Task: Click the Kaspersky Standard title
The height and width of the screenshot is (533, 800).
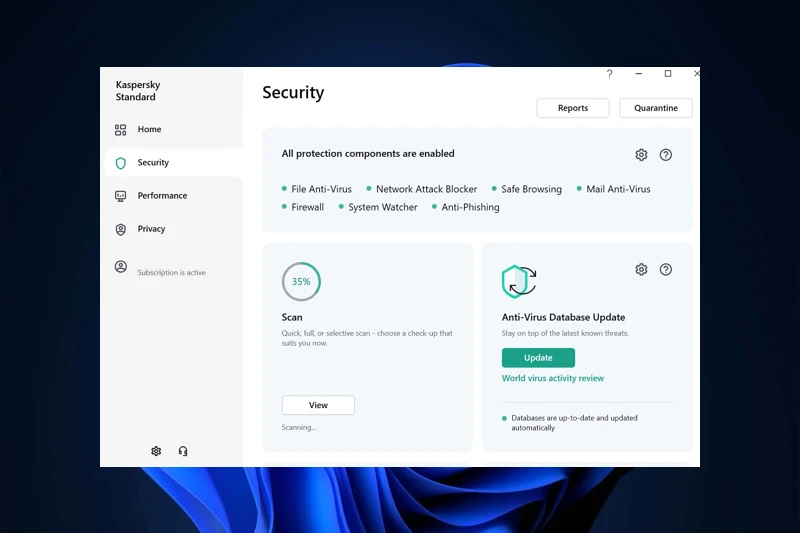Action: click(x=138, y=91)
